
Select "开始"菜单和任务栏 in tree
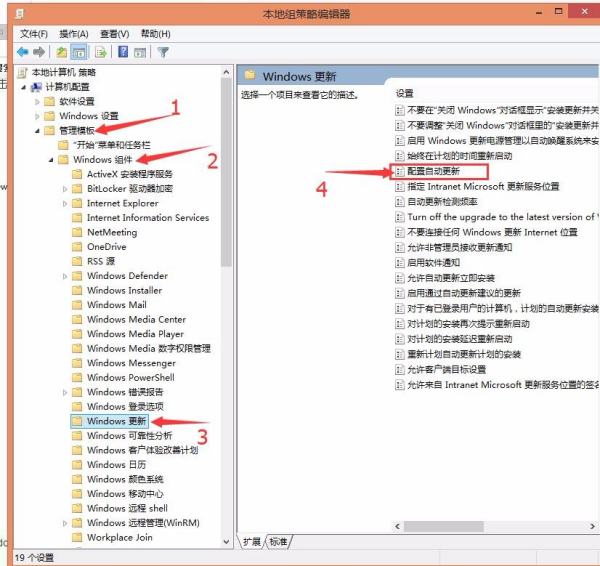coord(112,145)
